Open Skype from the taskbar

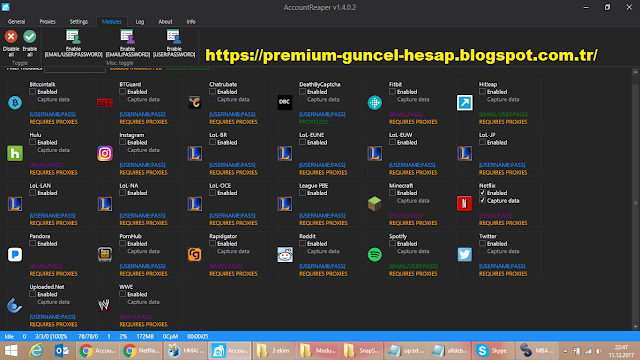pos(492,351)
